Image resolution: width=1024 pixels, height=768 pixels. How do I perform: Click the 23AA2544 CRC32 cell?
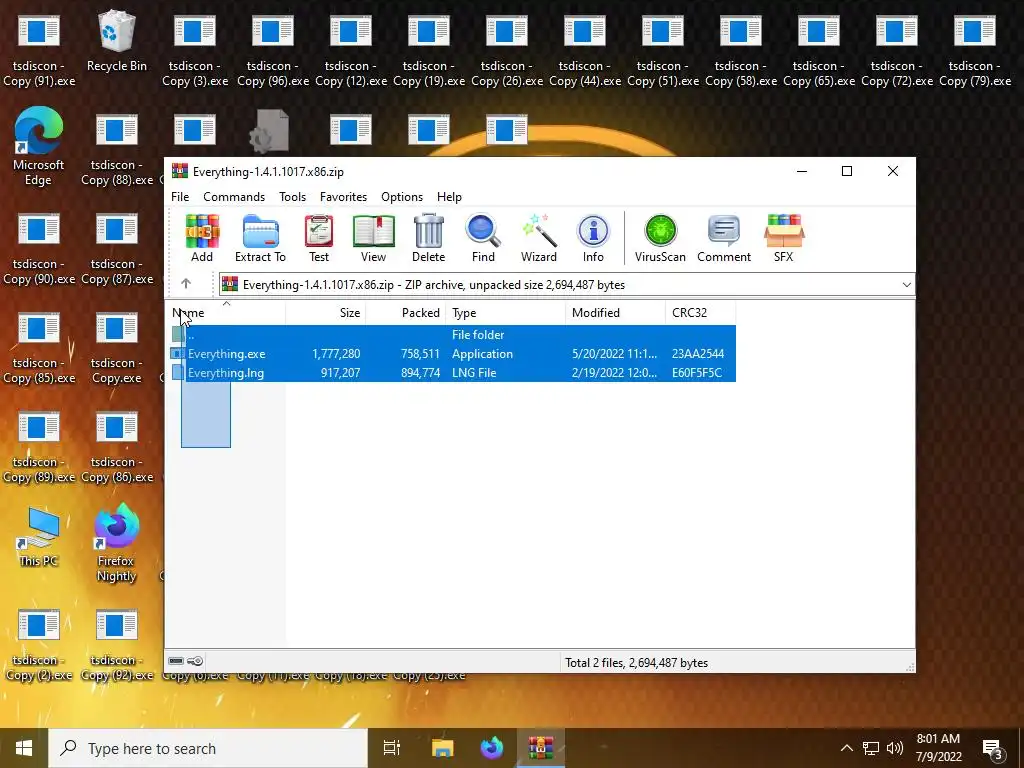pos(697,353)
